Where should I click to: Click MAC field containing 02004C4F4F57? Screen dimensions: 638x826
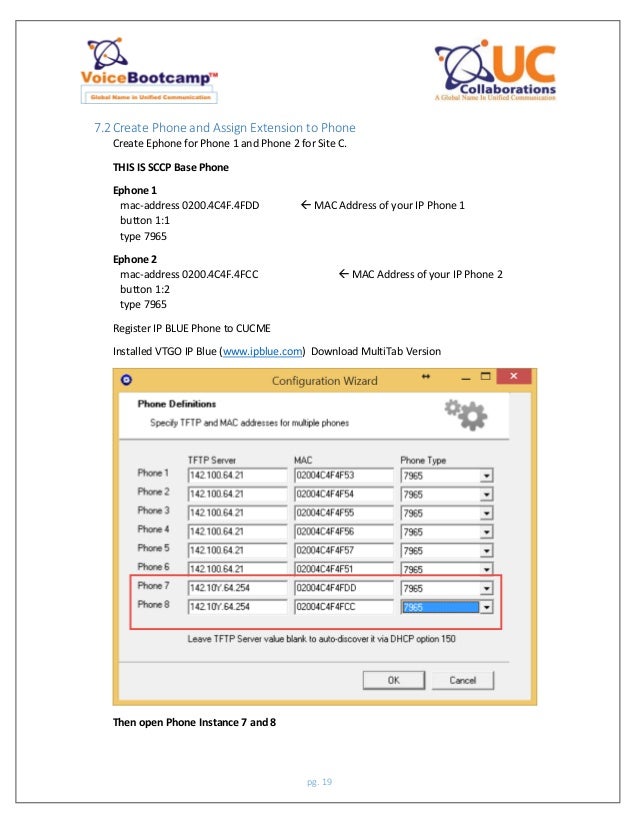coord(343,550)
